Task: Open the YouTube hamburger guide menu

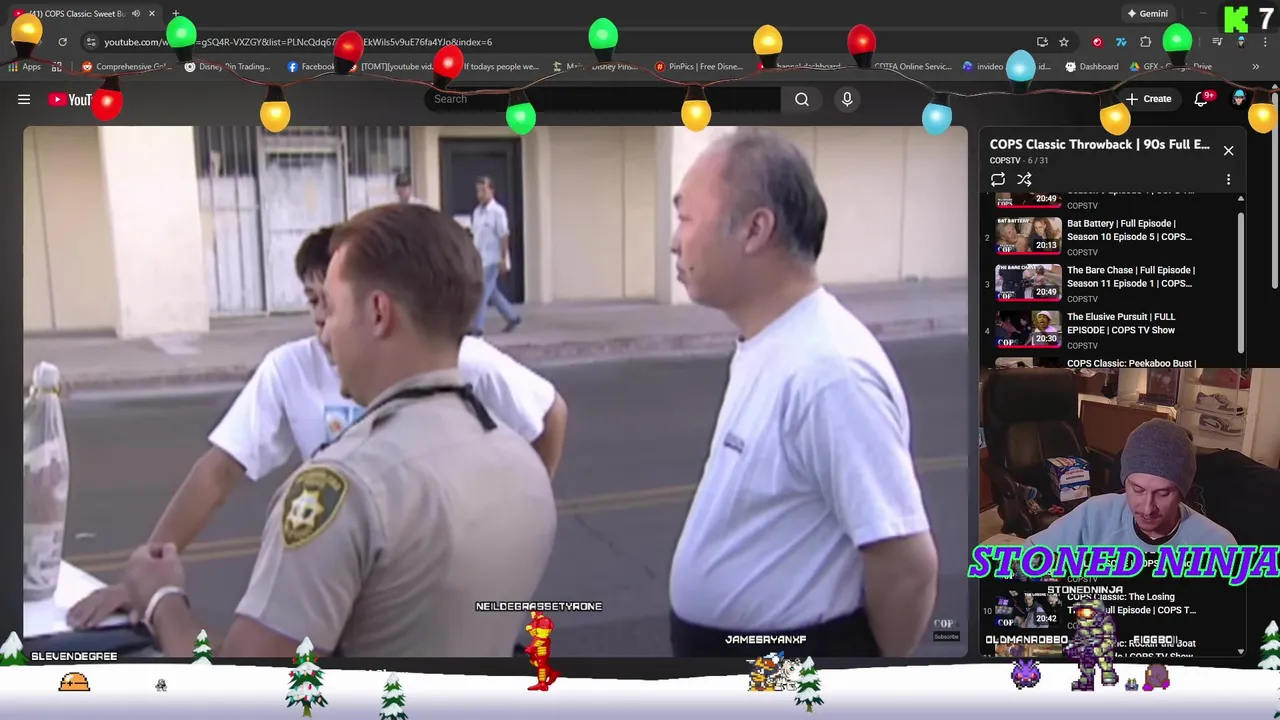Action: point(24,99)
